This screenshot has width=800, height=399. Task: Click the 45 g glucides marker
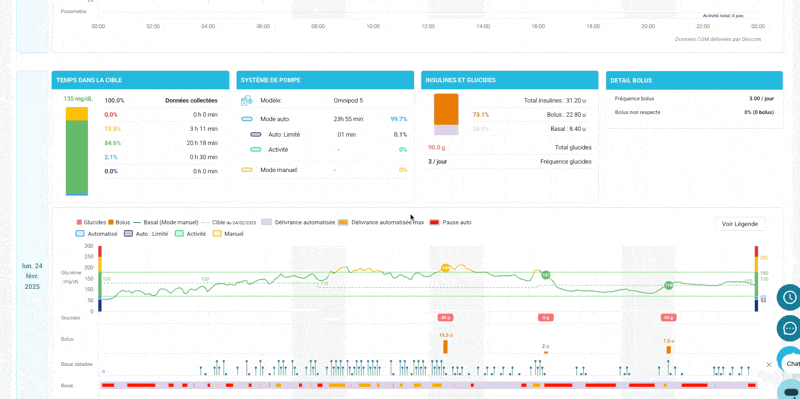click(668, 317)
